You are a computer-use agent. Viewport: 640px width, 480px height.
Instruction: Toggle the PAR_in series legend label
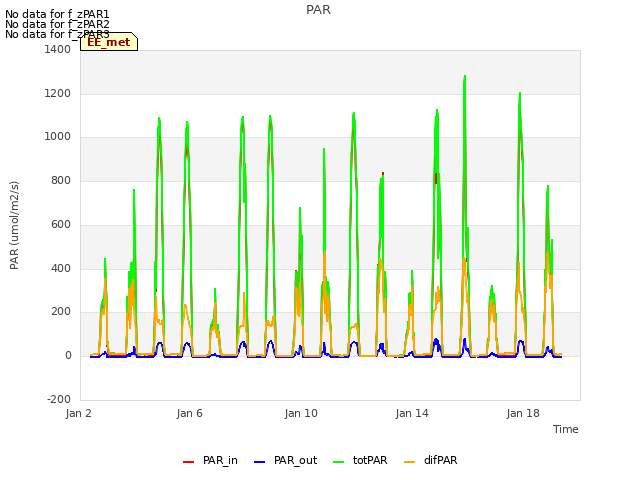pos(220,460)
